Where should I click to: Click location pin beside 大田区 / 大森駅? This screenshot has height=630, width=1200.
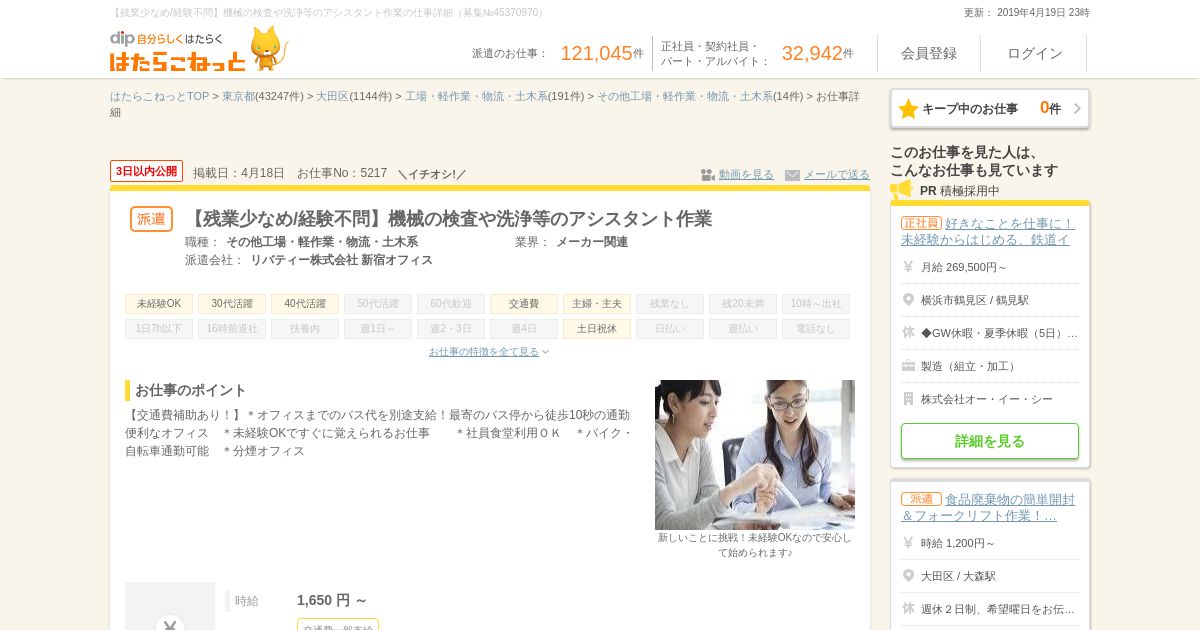point(908,576)
